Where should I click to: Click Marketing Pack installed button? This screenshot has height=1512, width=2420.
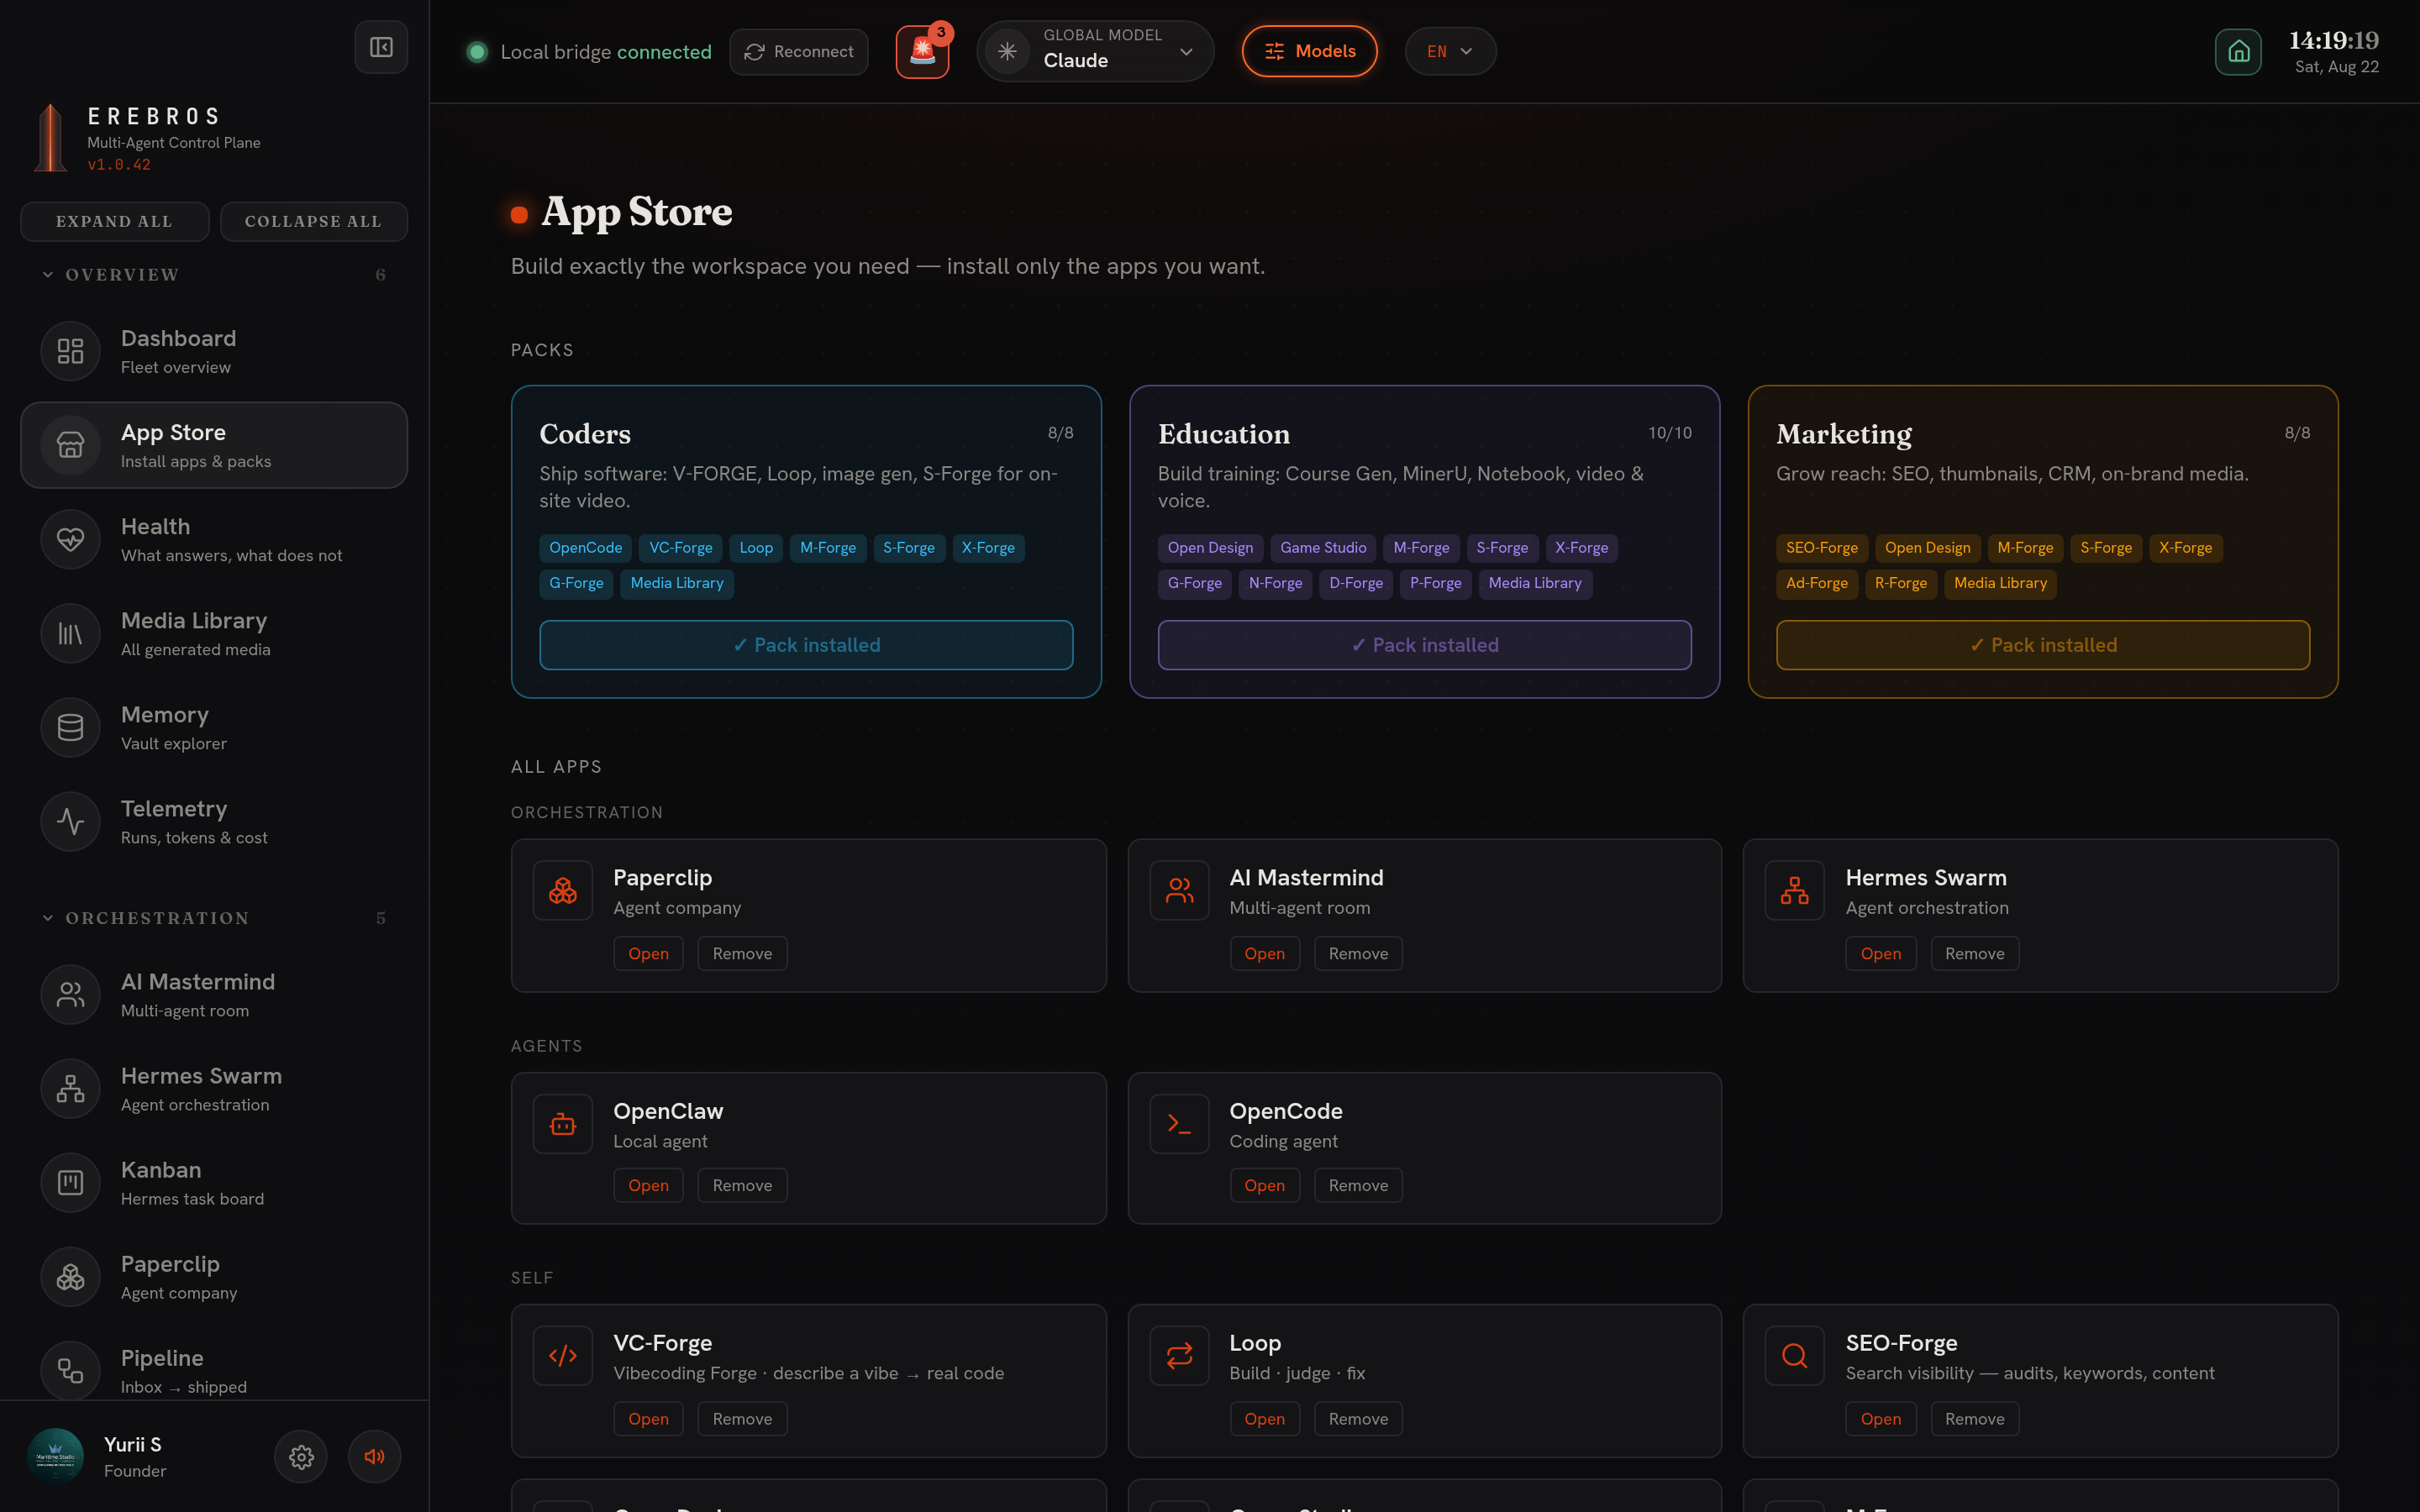click(x=2042, y=645)
